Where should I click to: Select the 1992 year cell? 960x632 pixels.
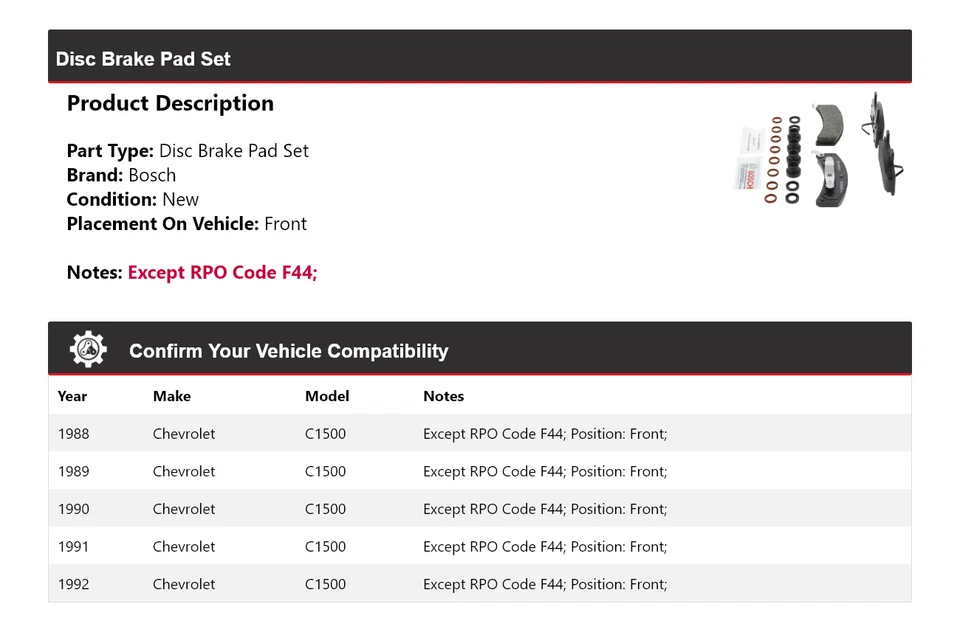point(73,584)
